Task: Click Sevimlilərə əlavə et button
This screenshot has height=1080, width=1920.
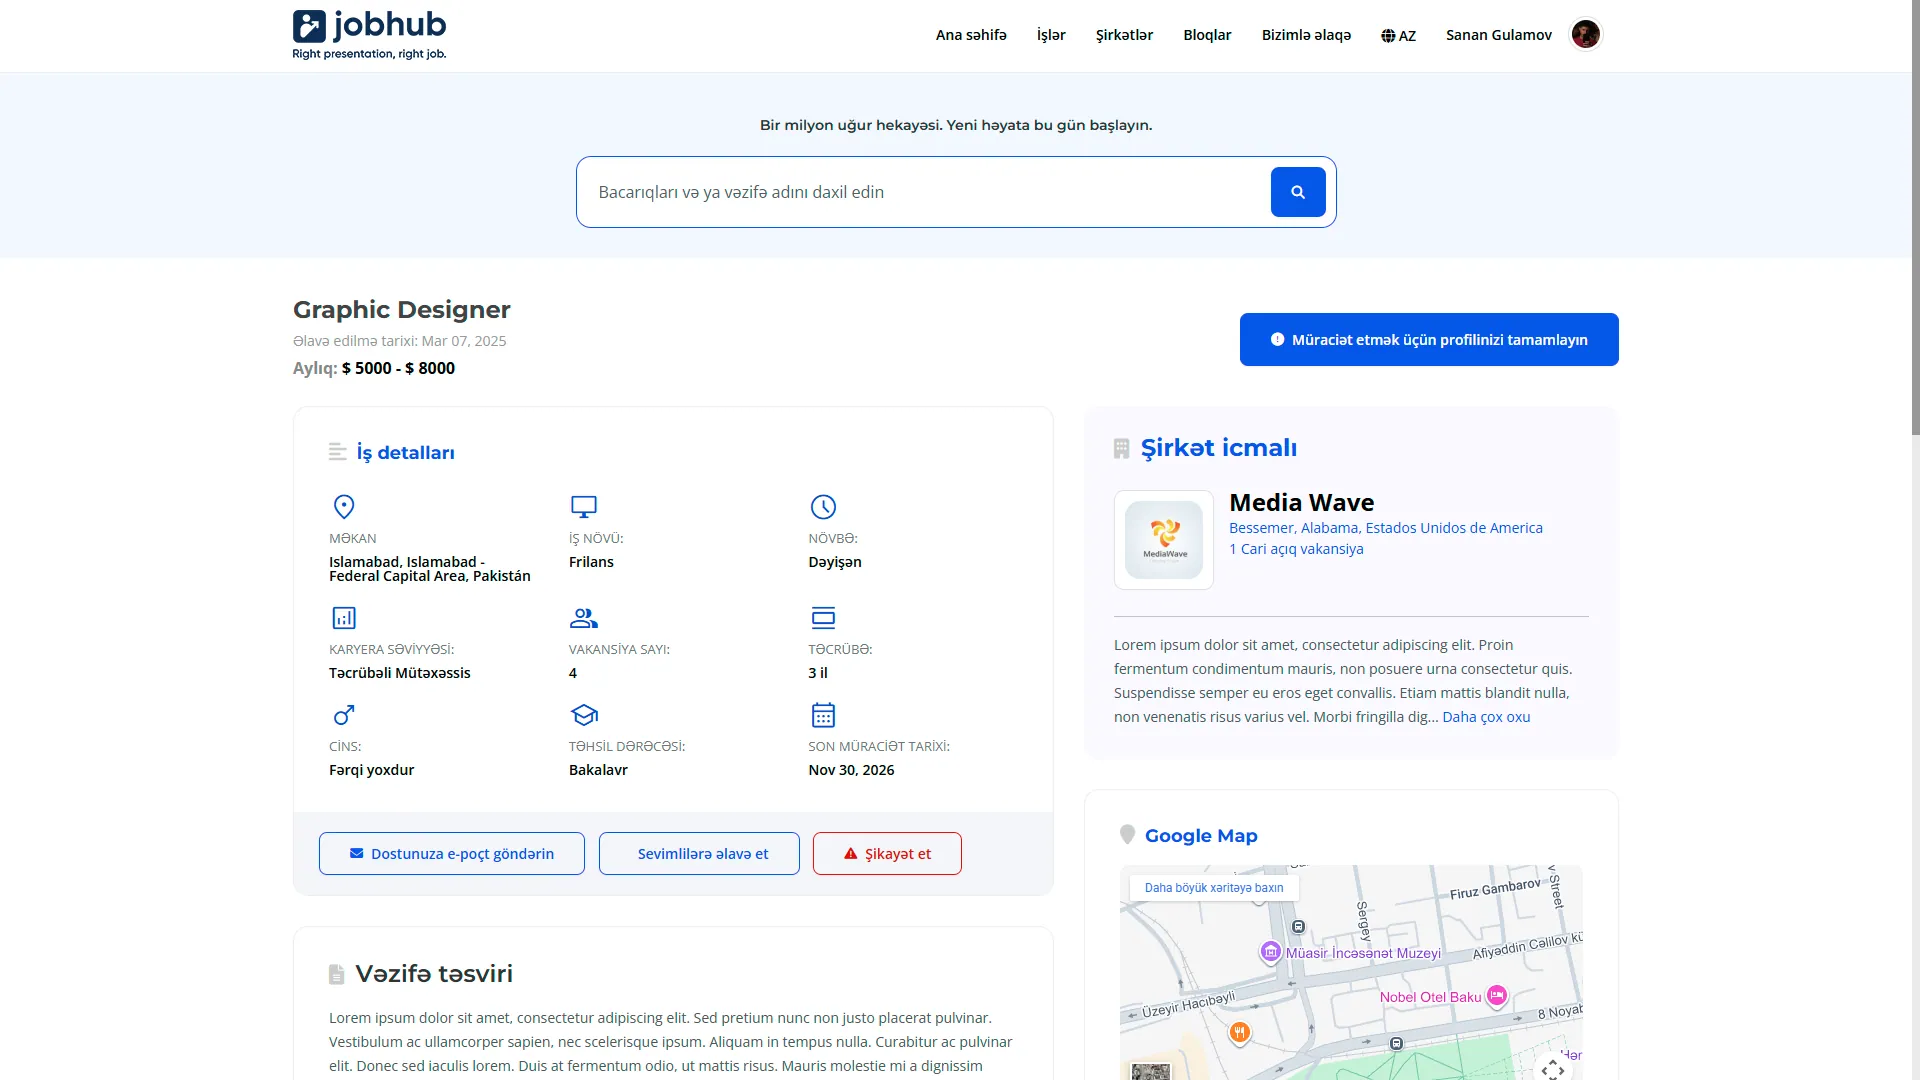Action: pyautogui.click(x=699, y=854)
